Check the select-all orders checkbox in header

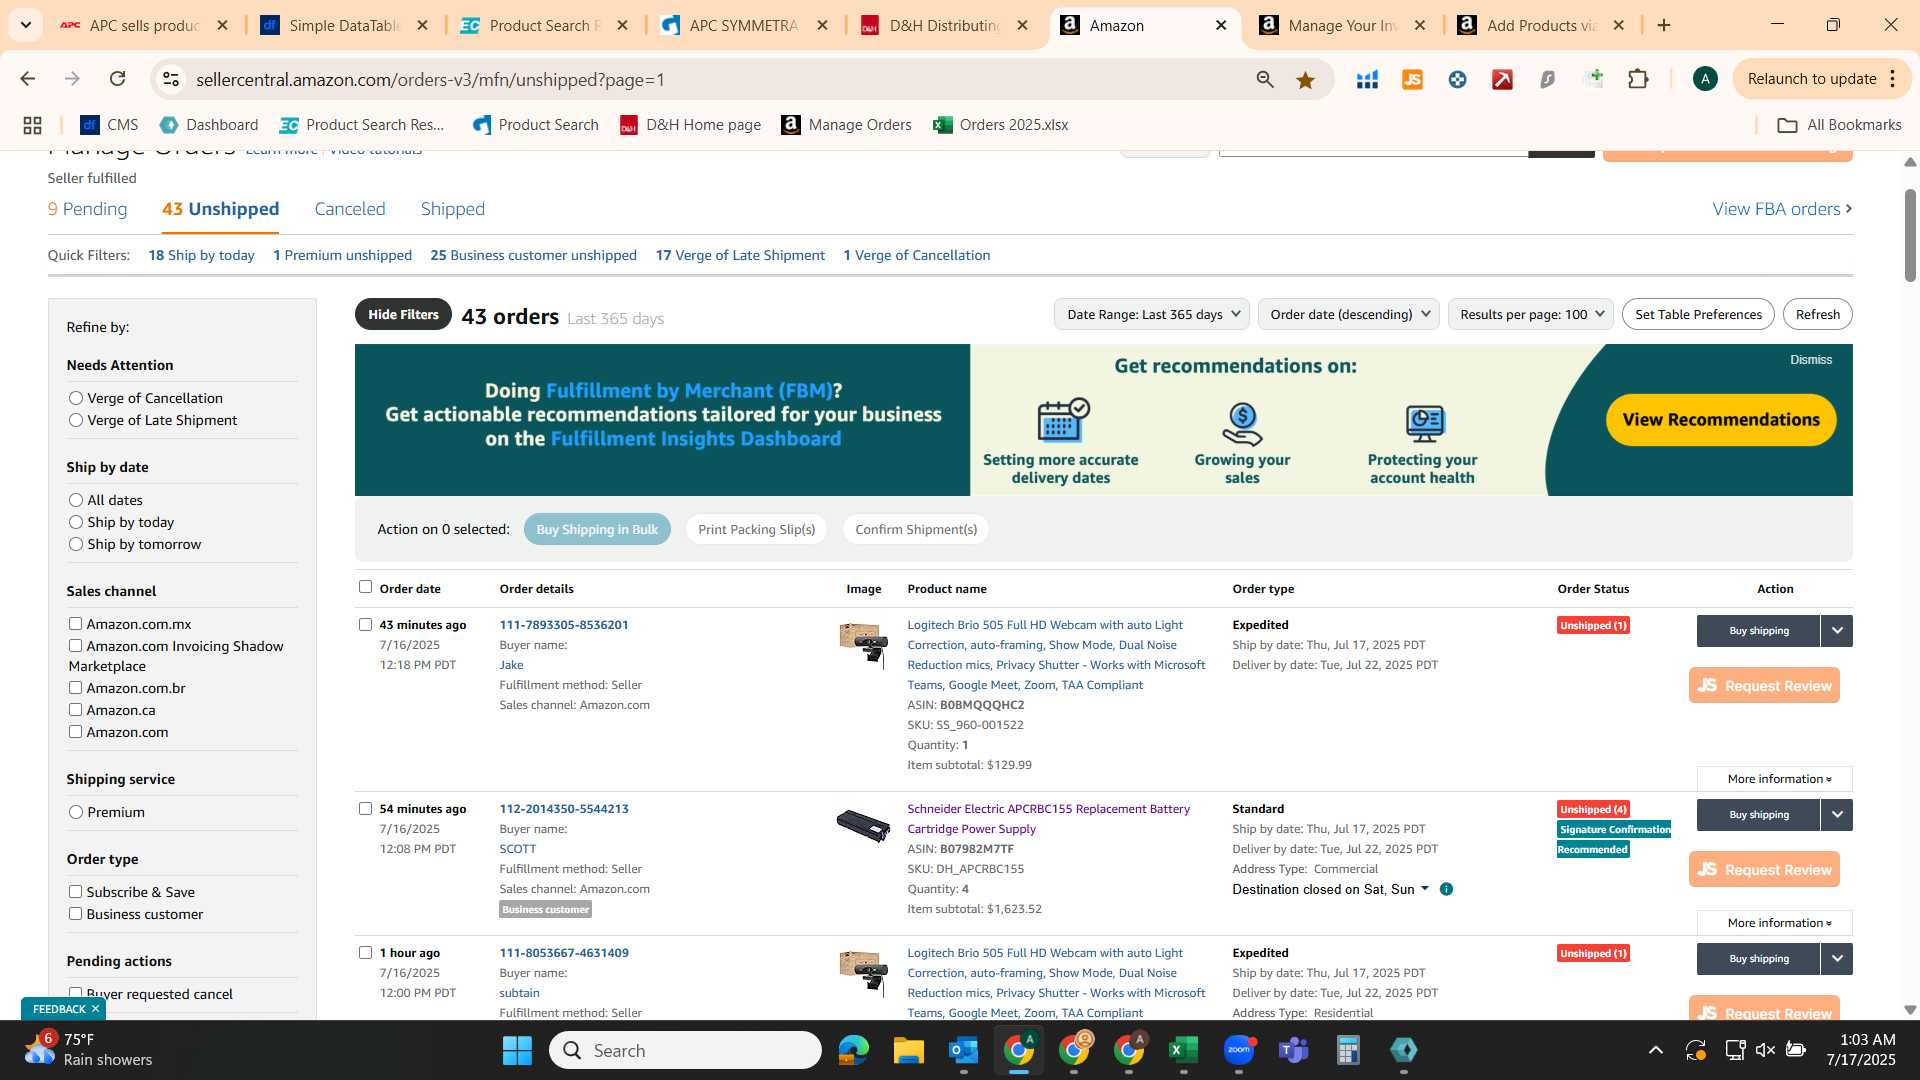[x=365, y=587]
